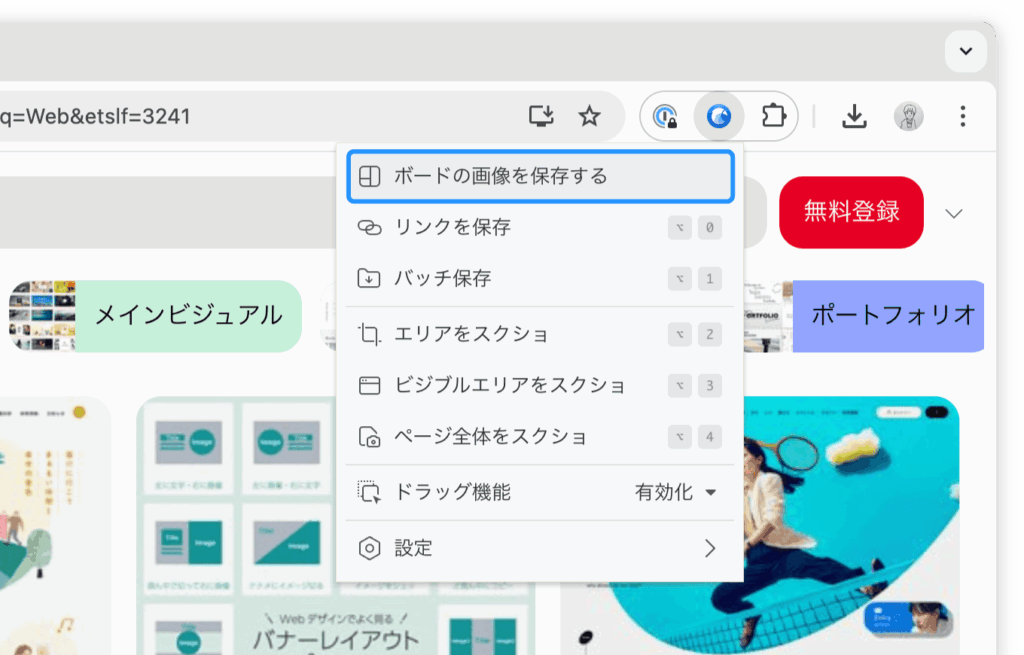This screenshot has height=655, width=1024.
Task: Open the browser Downloads icon
Action: [x=853, y=117]
